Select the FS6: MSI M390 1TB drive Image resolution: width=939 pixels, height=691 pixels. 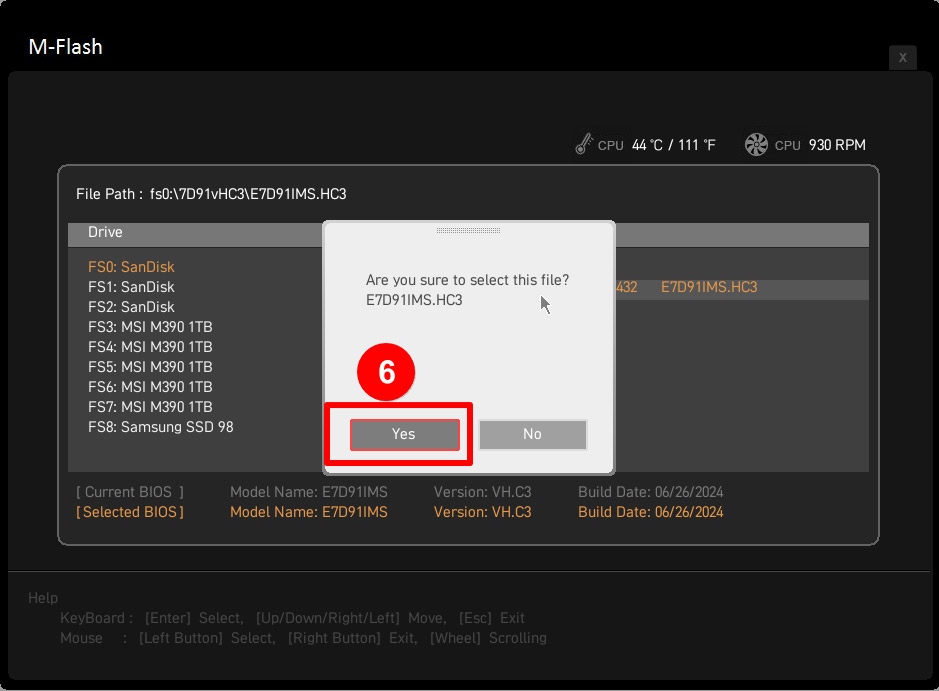[x=150, y=387]
